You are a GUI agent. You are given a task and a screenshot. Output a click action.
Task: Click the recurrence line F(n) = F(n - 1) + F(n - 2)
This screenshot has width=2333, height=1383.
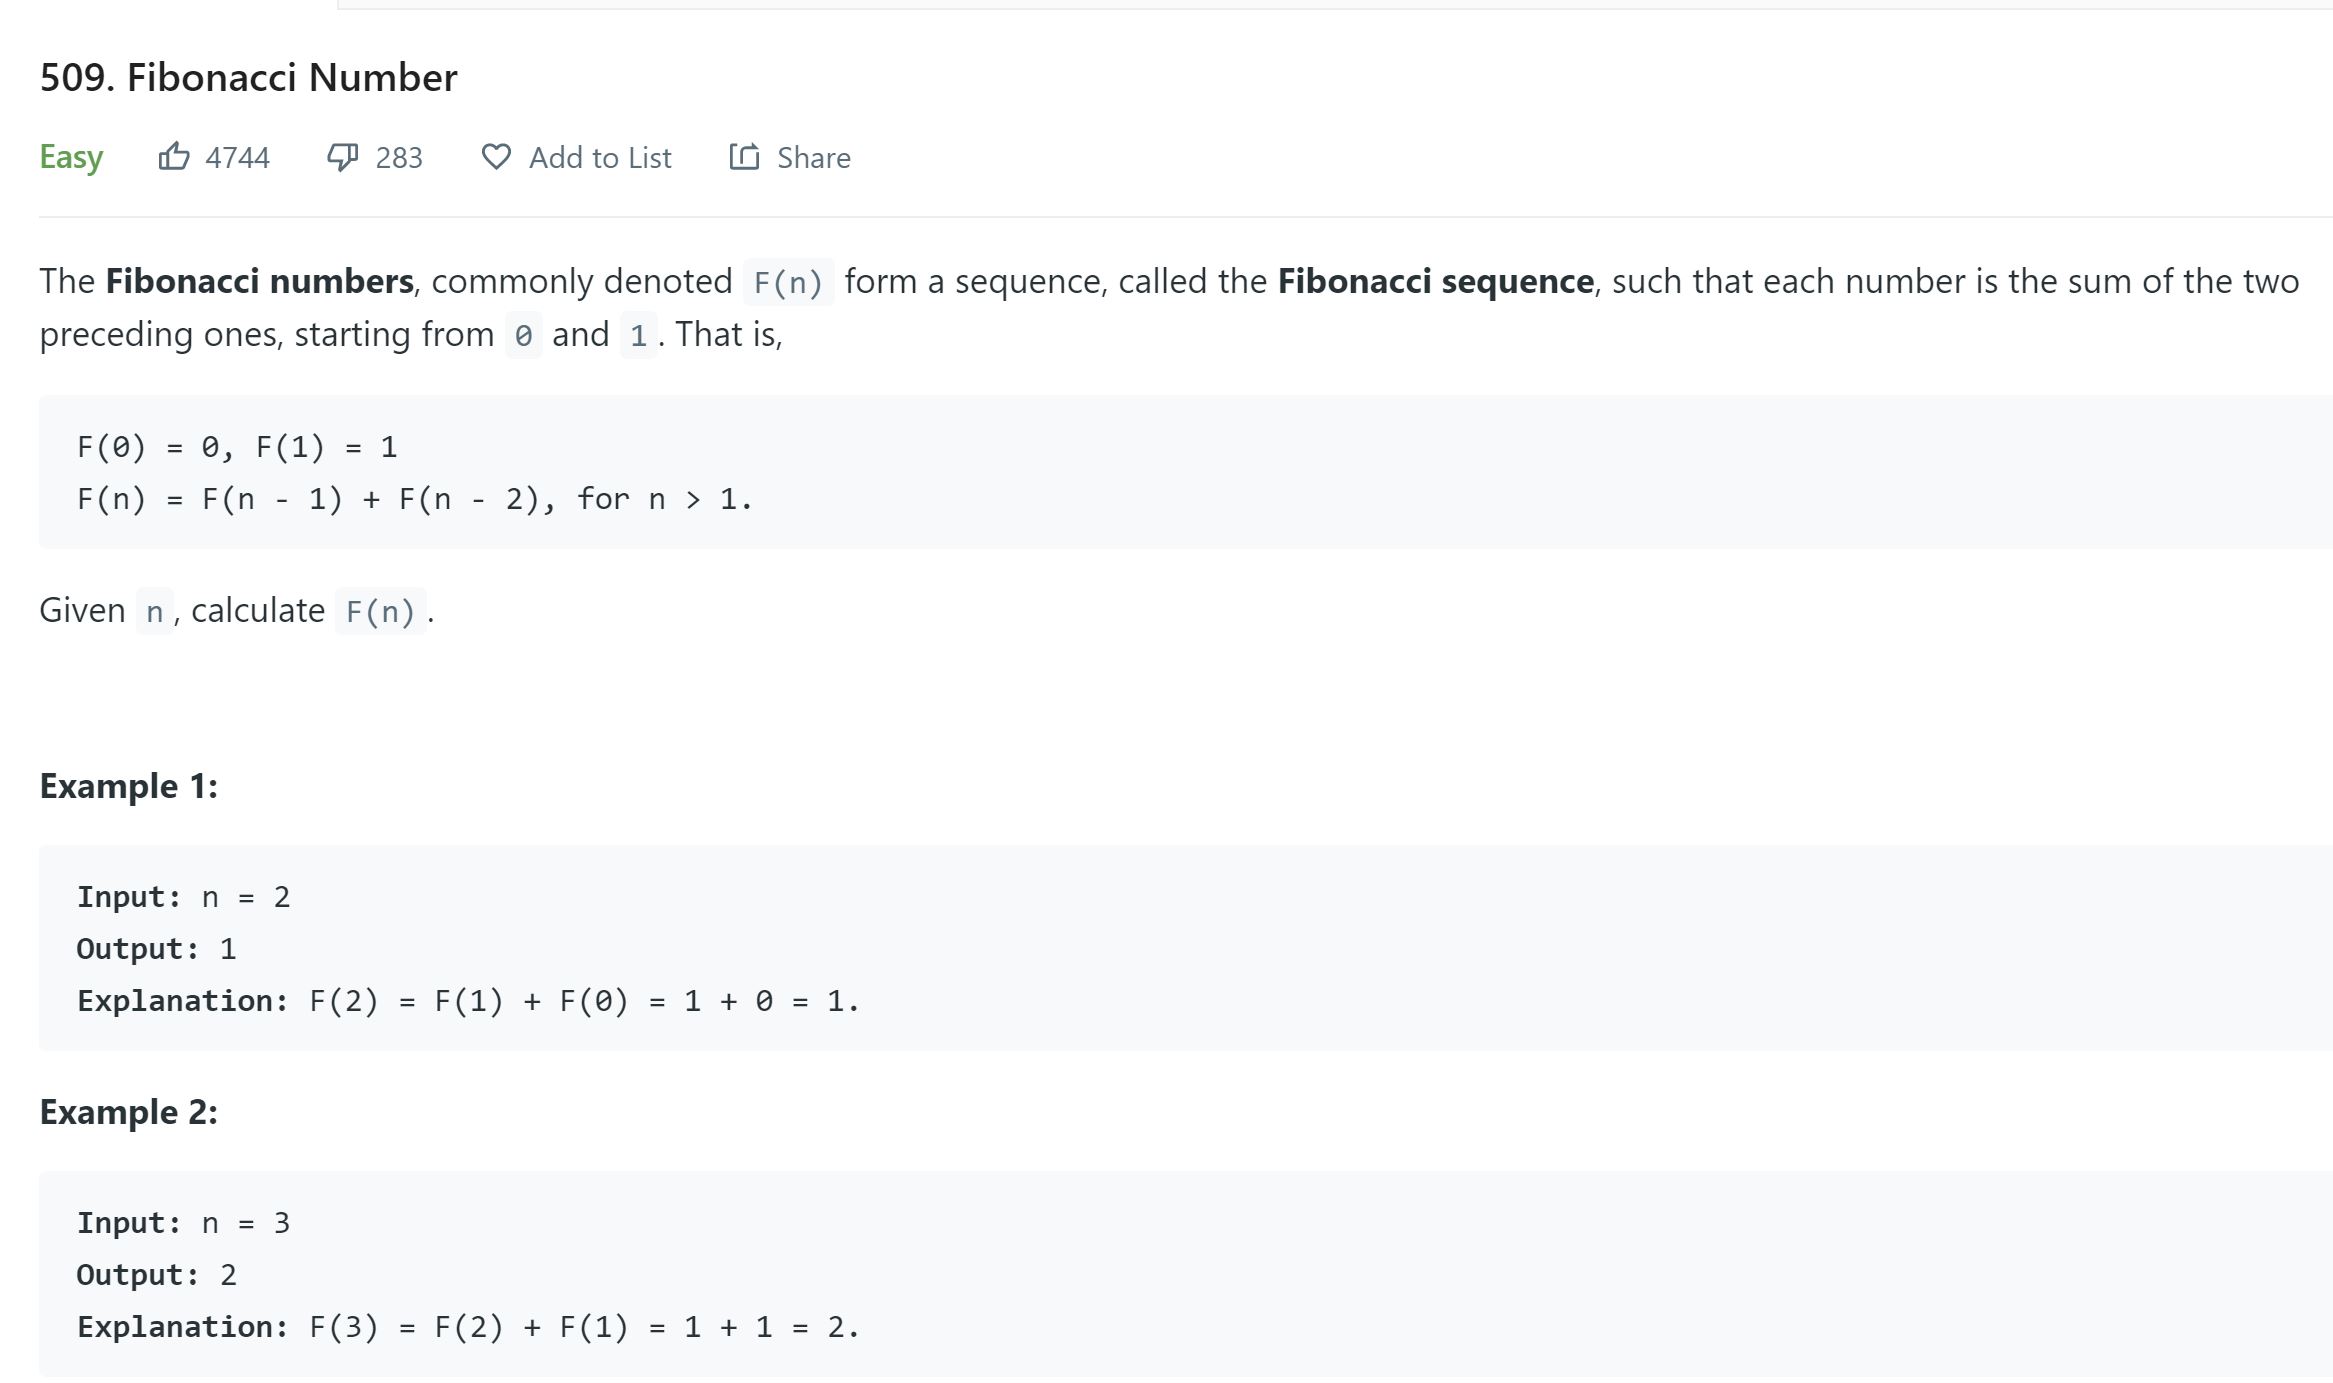(x=414, y=498)
